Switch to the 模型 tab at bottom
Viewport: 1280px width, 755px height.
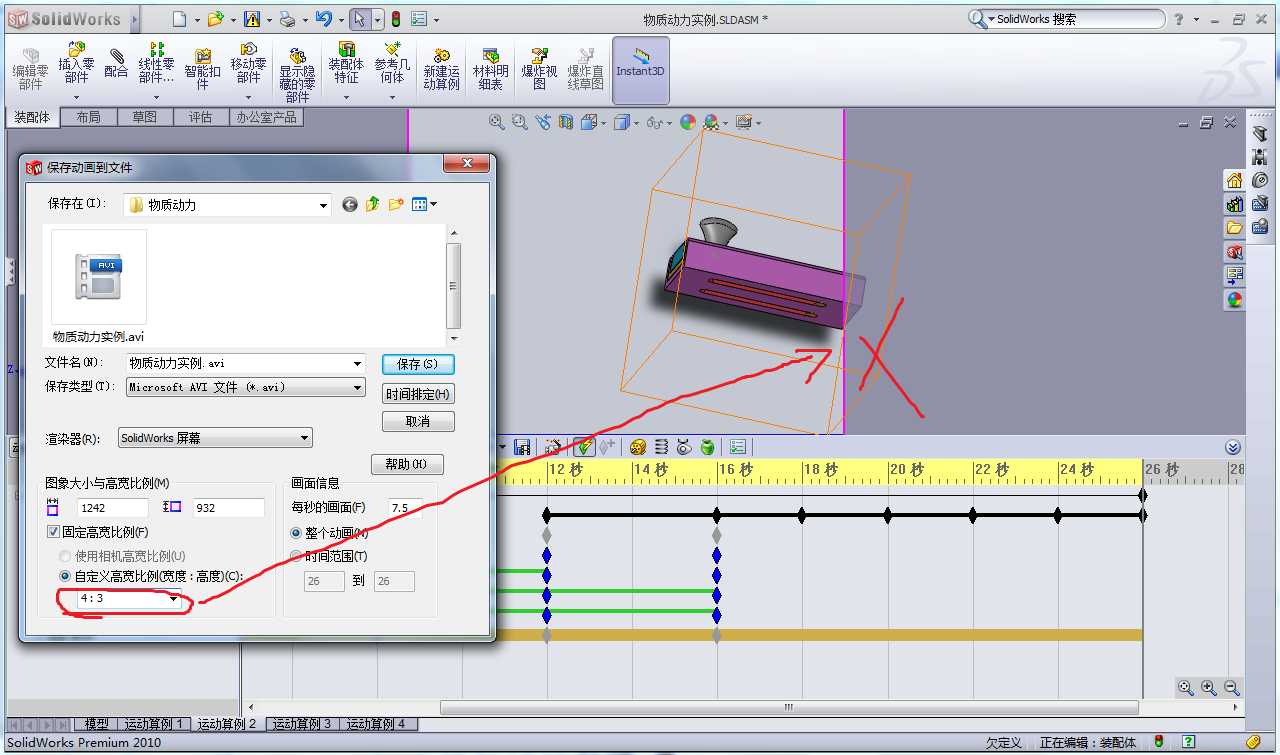(x=96, y=724)
